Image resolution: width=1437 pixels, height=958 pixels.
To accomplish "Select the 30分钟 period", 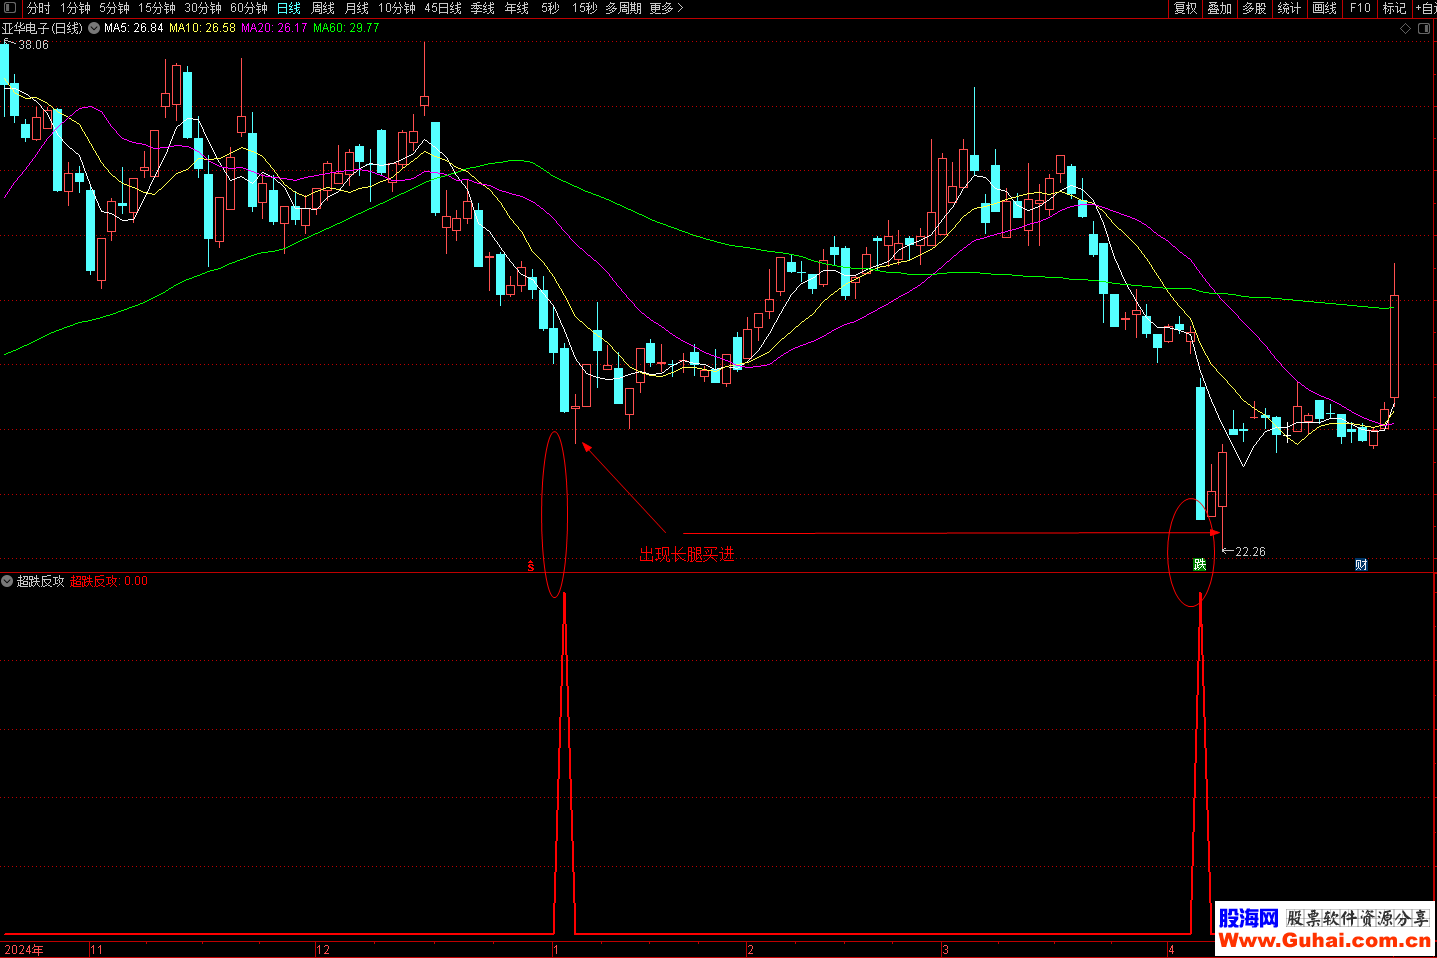I will coord(203,8).
